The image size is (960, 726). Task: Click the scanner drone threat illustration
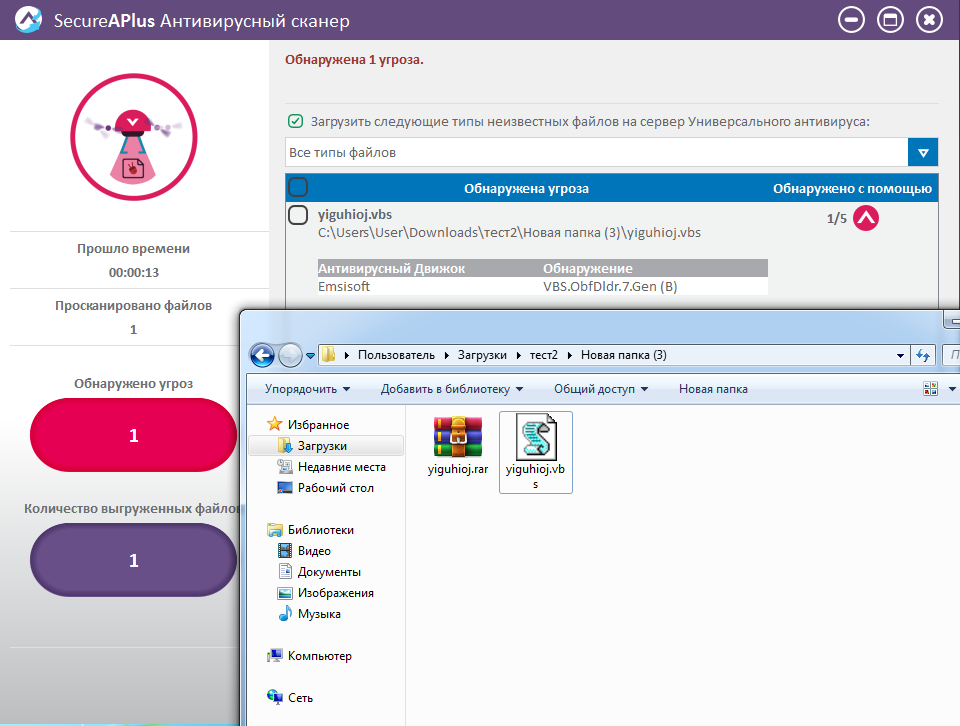tap(133, 137)
